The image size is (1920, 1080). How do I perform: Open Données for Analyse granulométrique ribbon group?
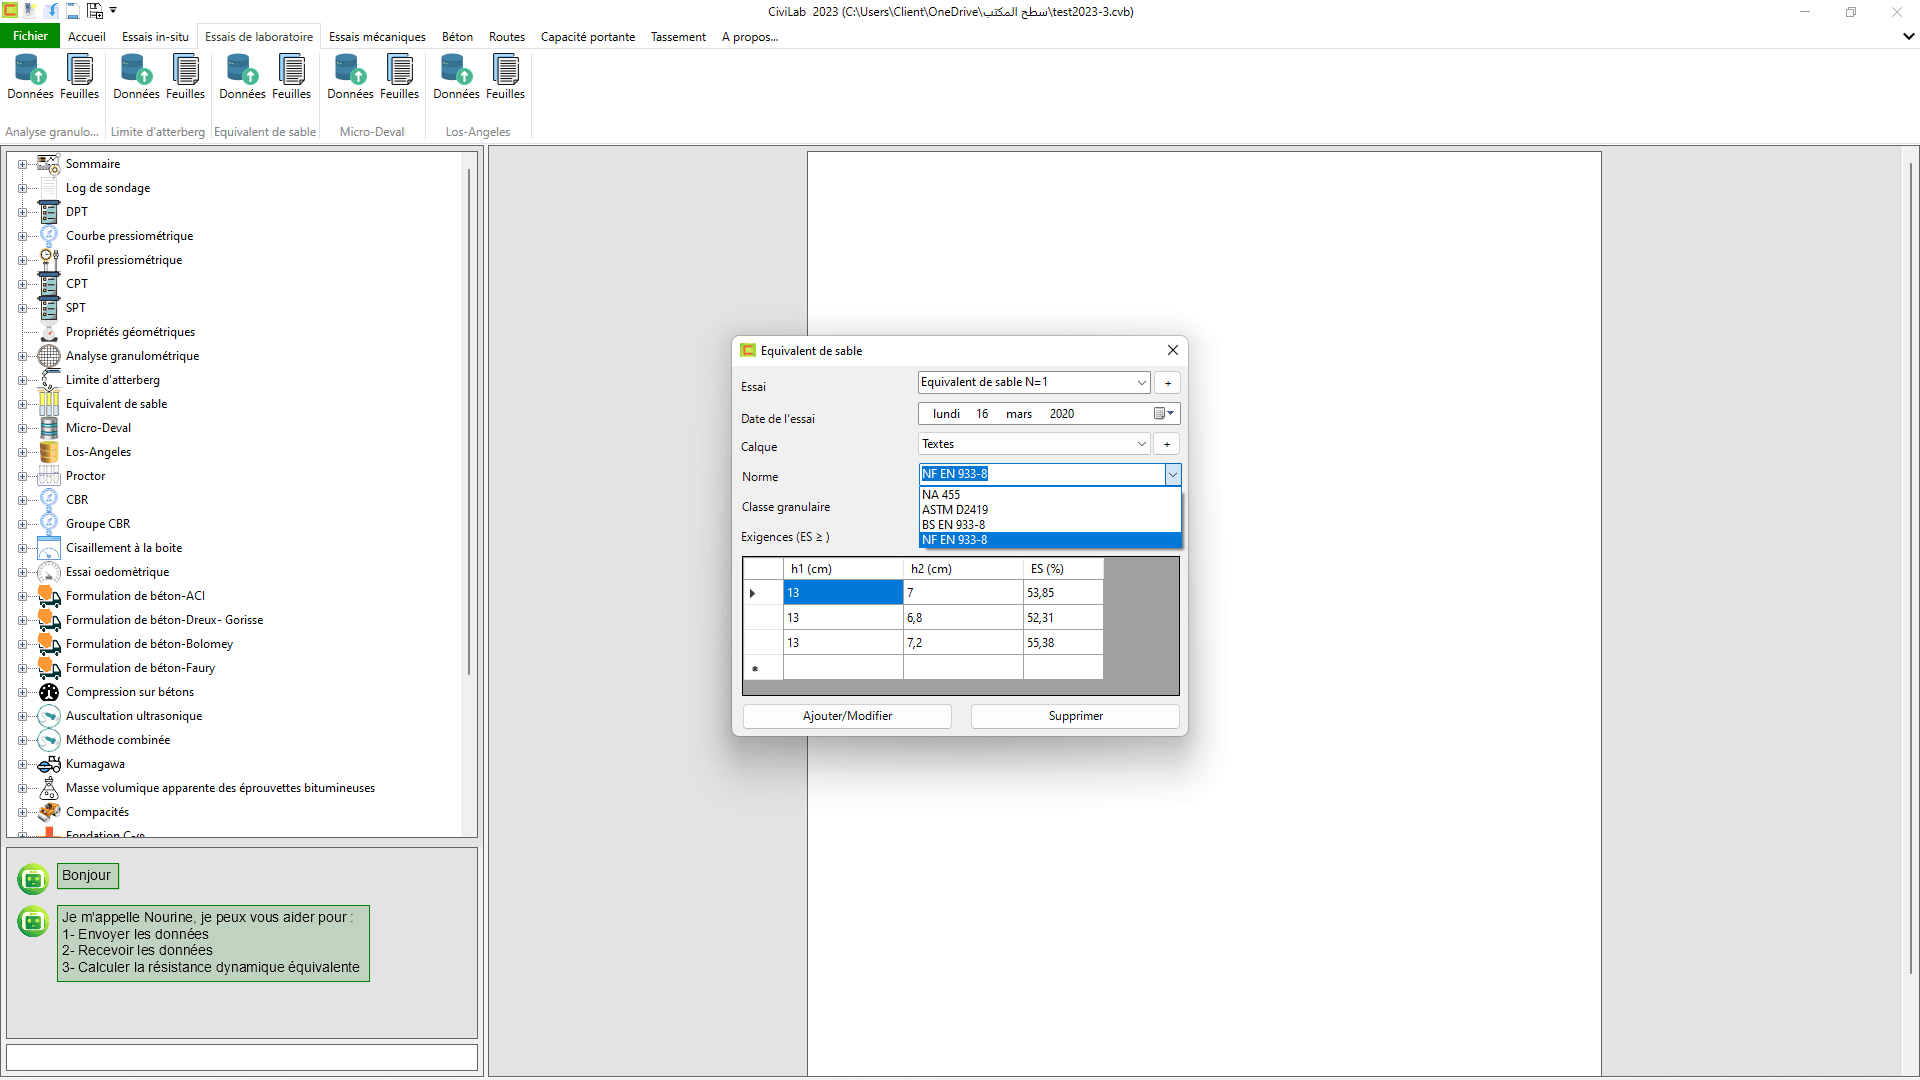(x=30, y=77)
